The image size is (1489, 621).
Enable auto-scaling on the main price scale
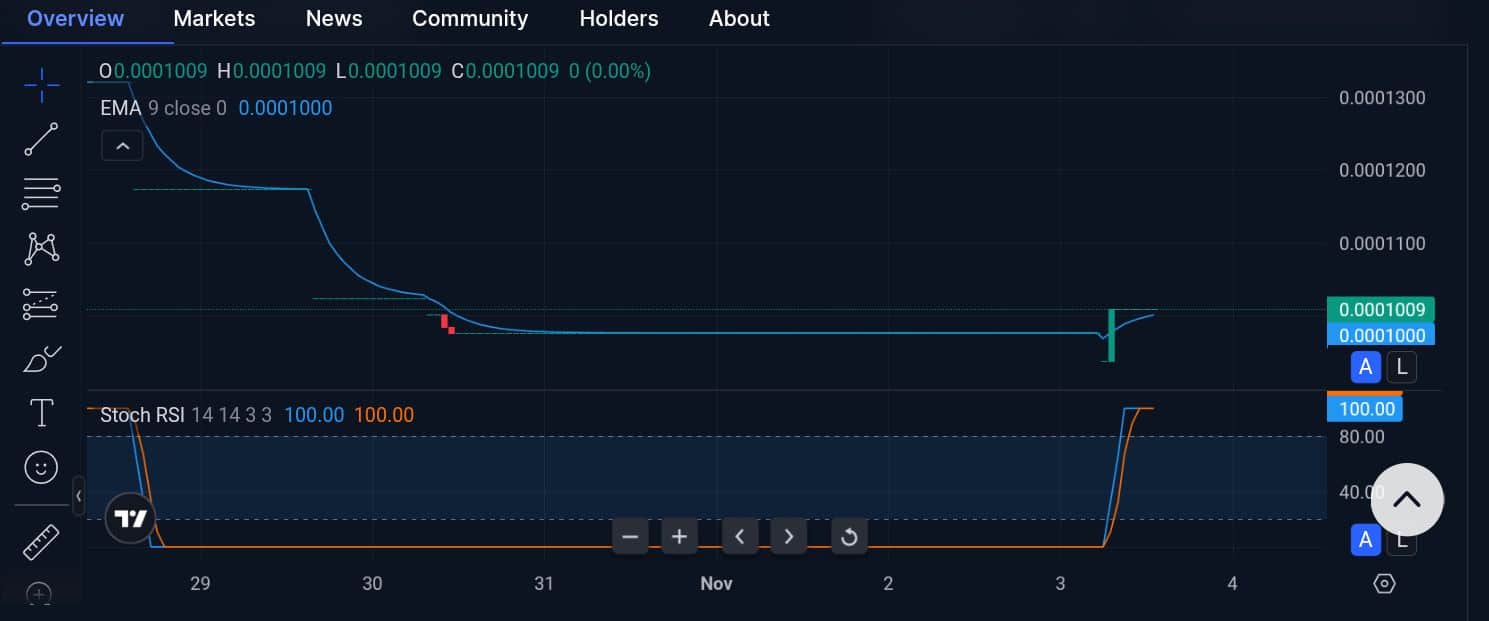pos(1365,367)
